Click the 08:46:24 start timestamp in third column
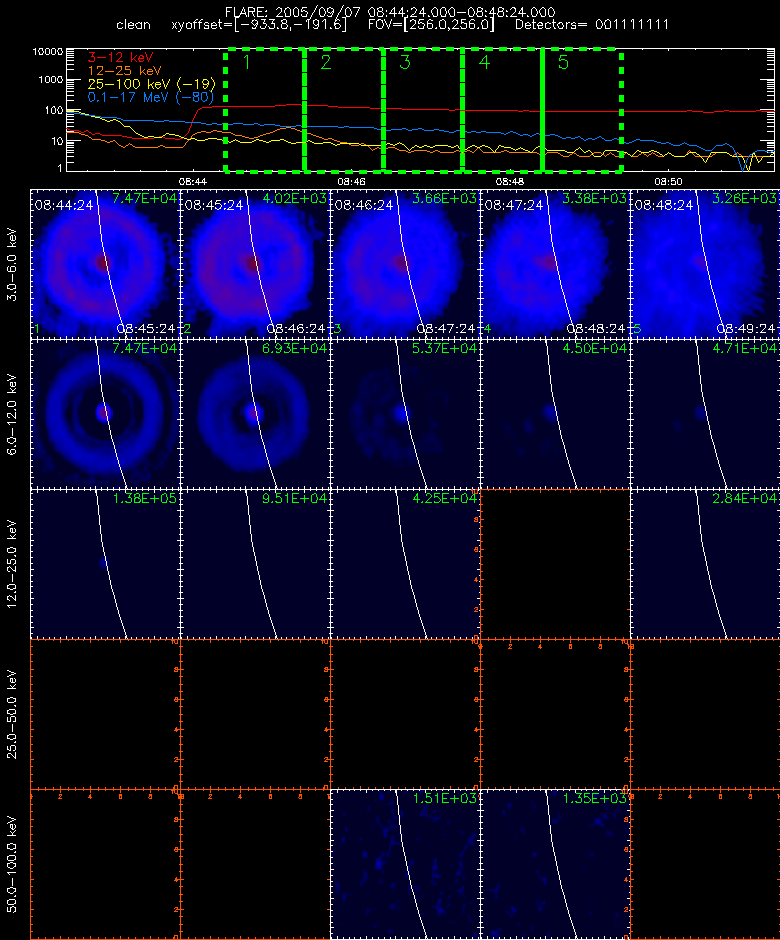This screenshot has height=940, width=780. (x=364, y=205)
